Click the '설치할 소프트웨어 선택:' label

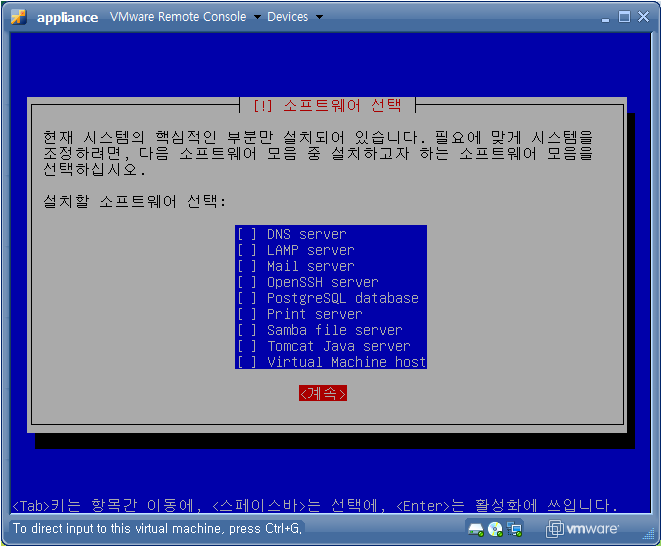135,201
